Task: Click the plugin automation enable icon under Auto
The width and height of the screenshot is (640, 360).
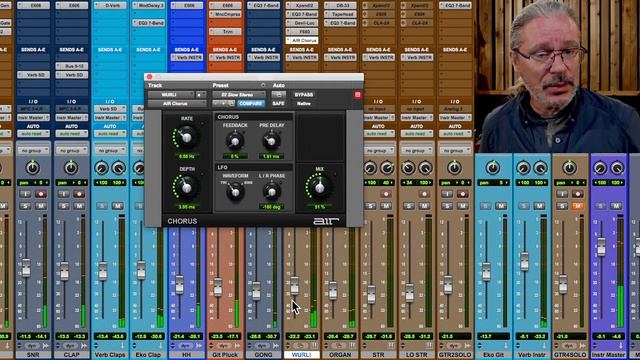Action: point(279,95)
